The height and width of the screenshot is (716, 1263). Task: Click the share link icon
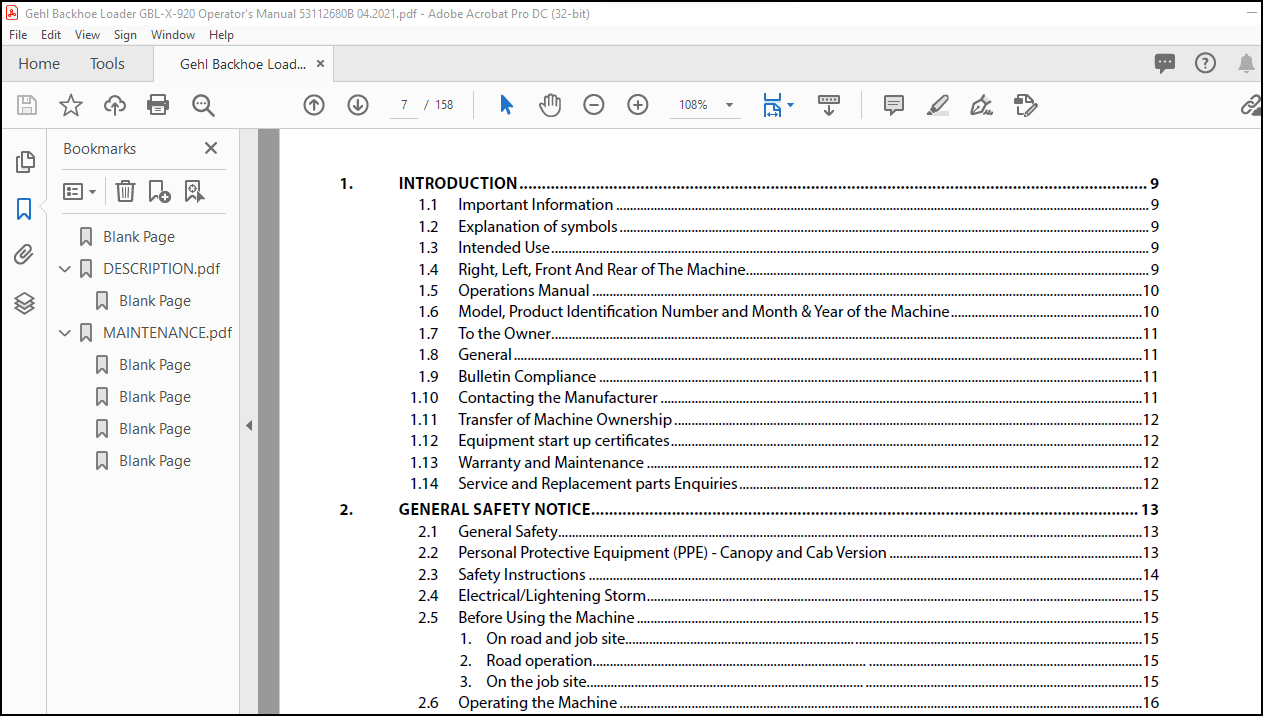click(x=1251, y=105)
